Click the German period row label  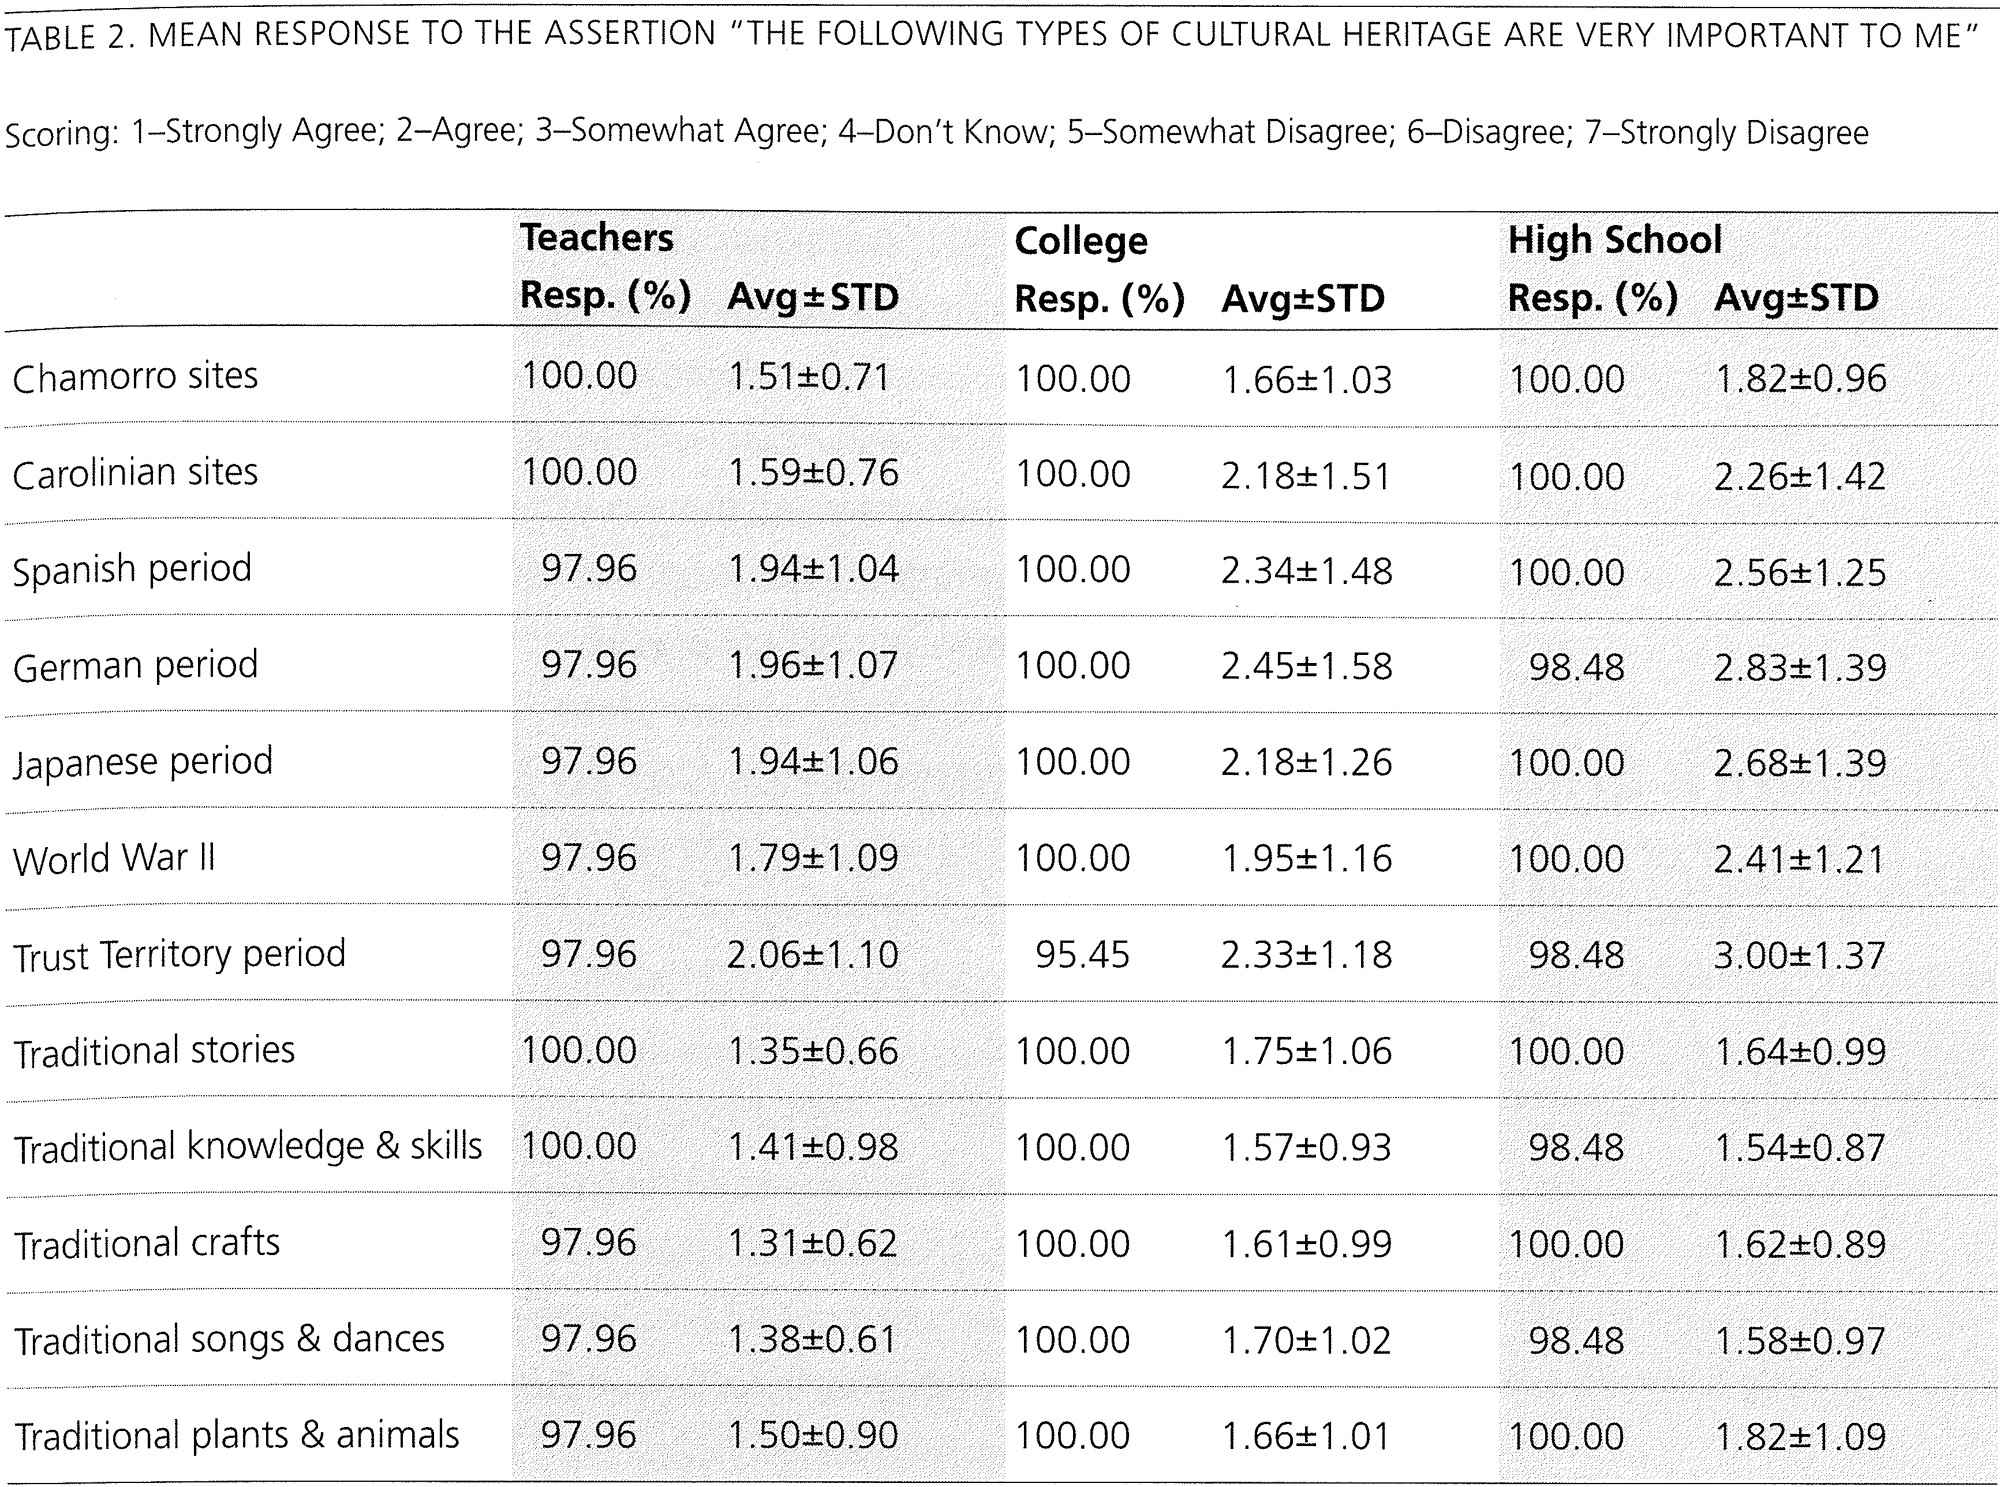pos(135,665)
